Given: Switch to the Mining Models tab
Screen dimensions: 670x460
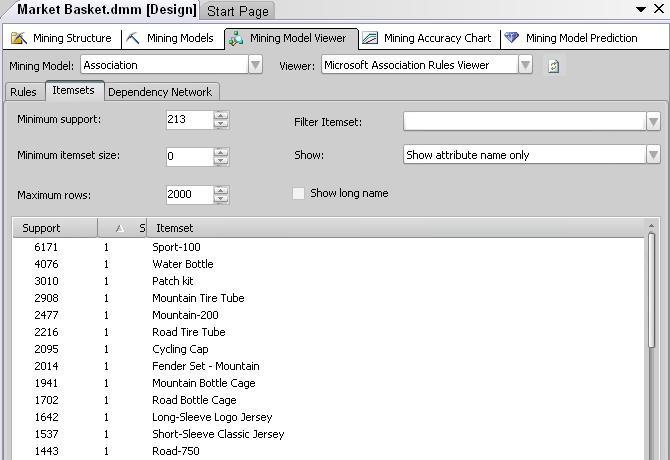Looking at the screenshot, I should pyautogui.click(x=173, y=38).
